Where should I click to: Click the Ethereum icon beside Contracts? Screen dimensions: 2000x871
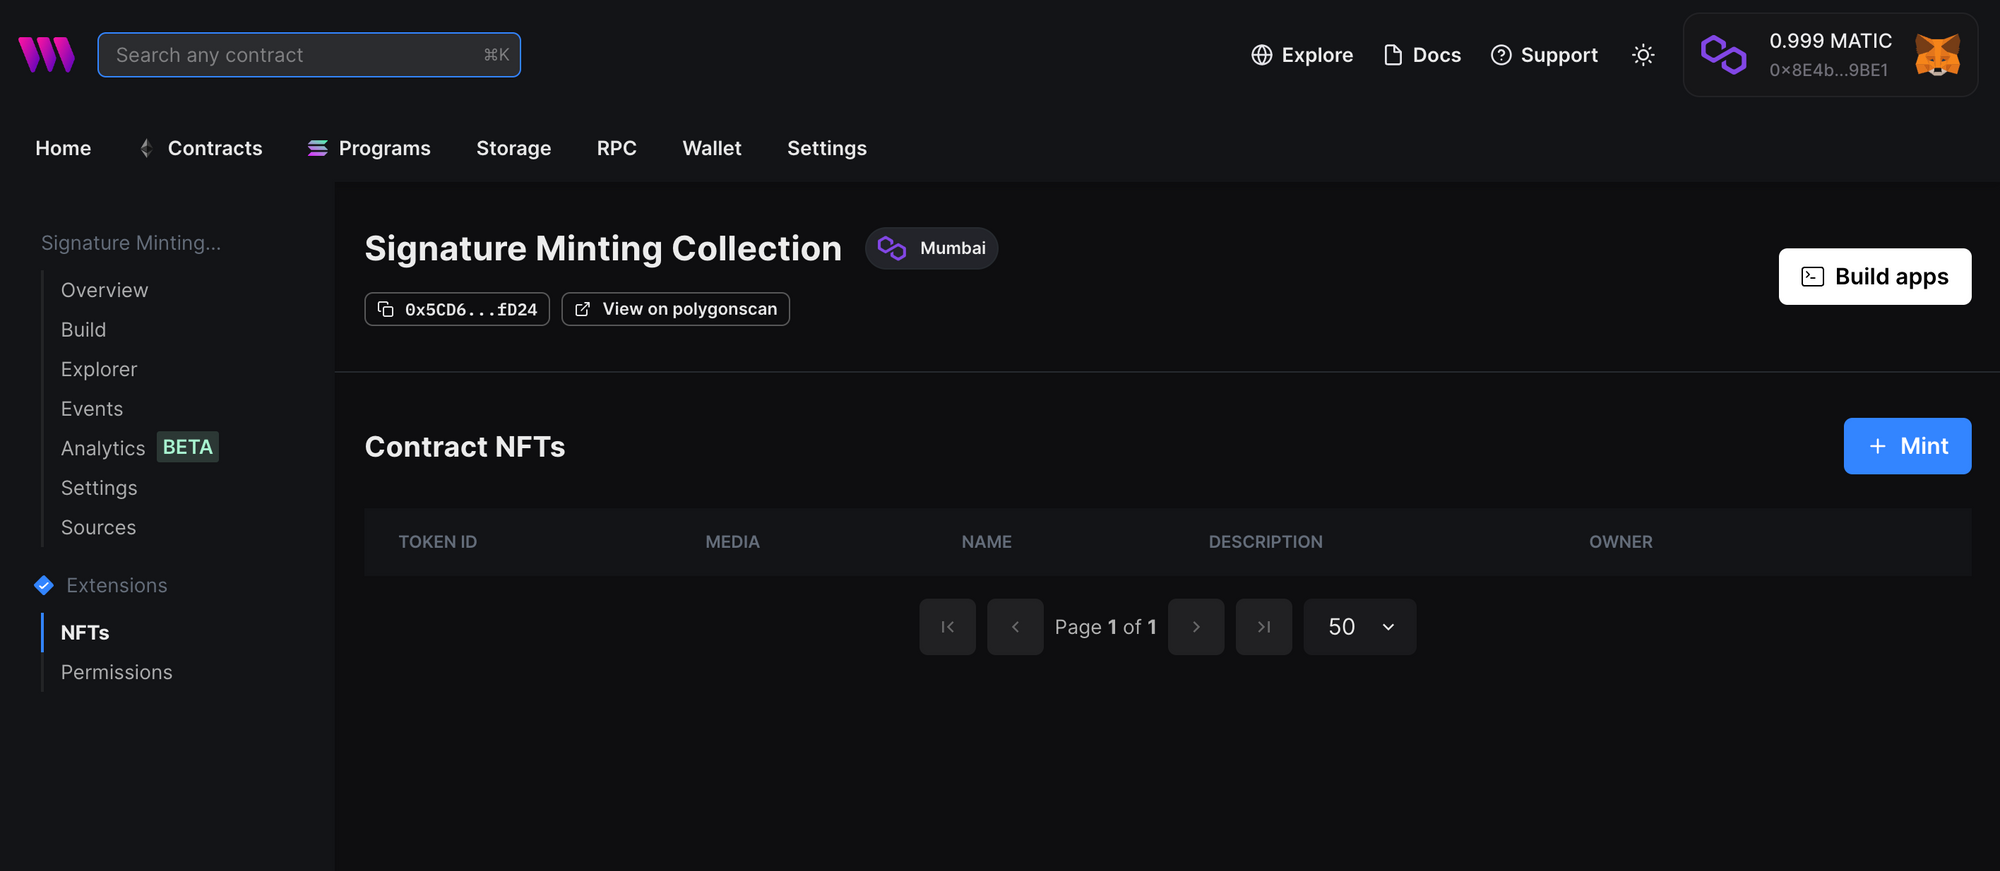[146, 148]
